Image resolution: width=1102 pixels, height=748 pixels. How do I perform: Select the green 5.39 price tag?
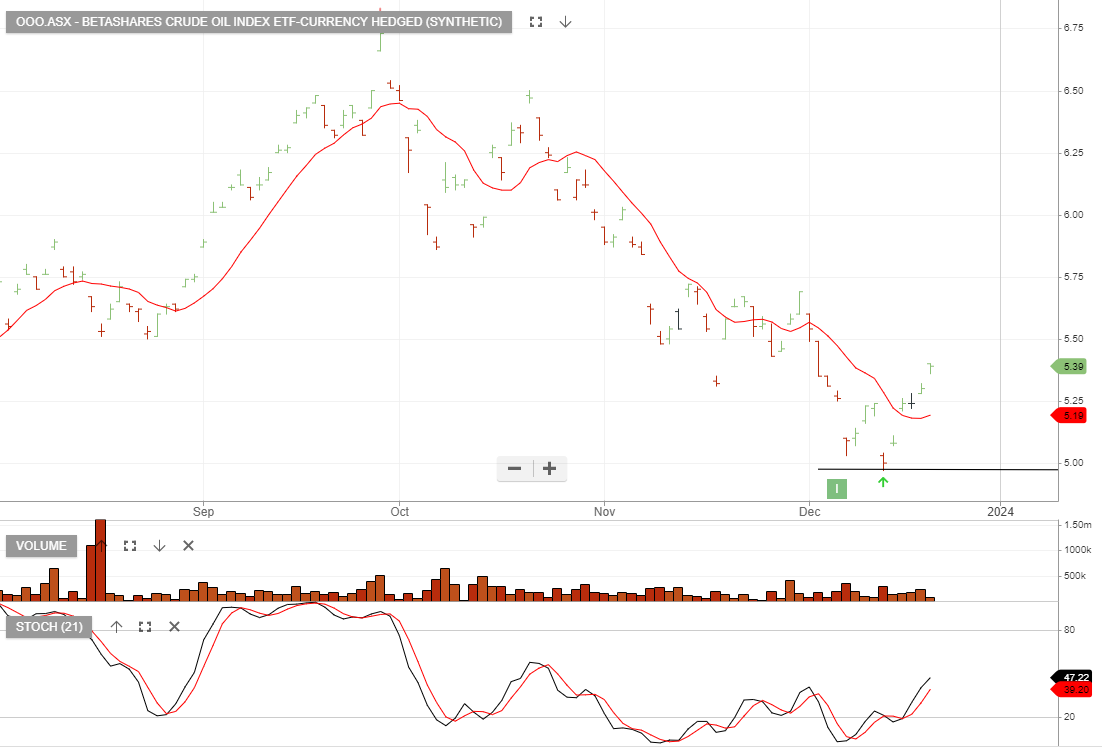click(x=1073, y=367)
